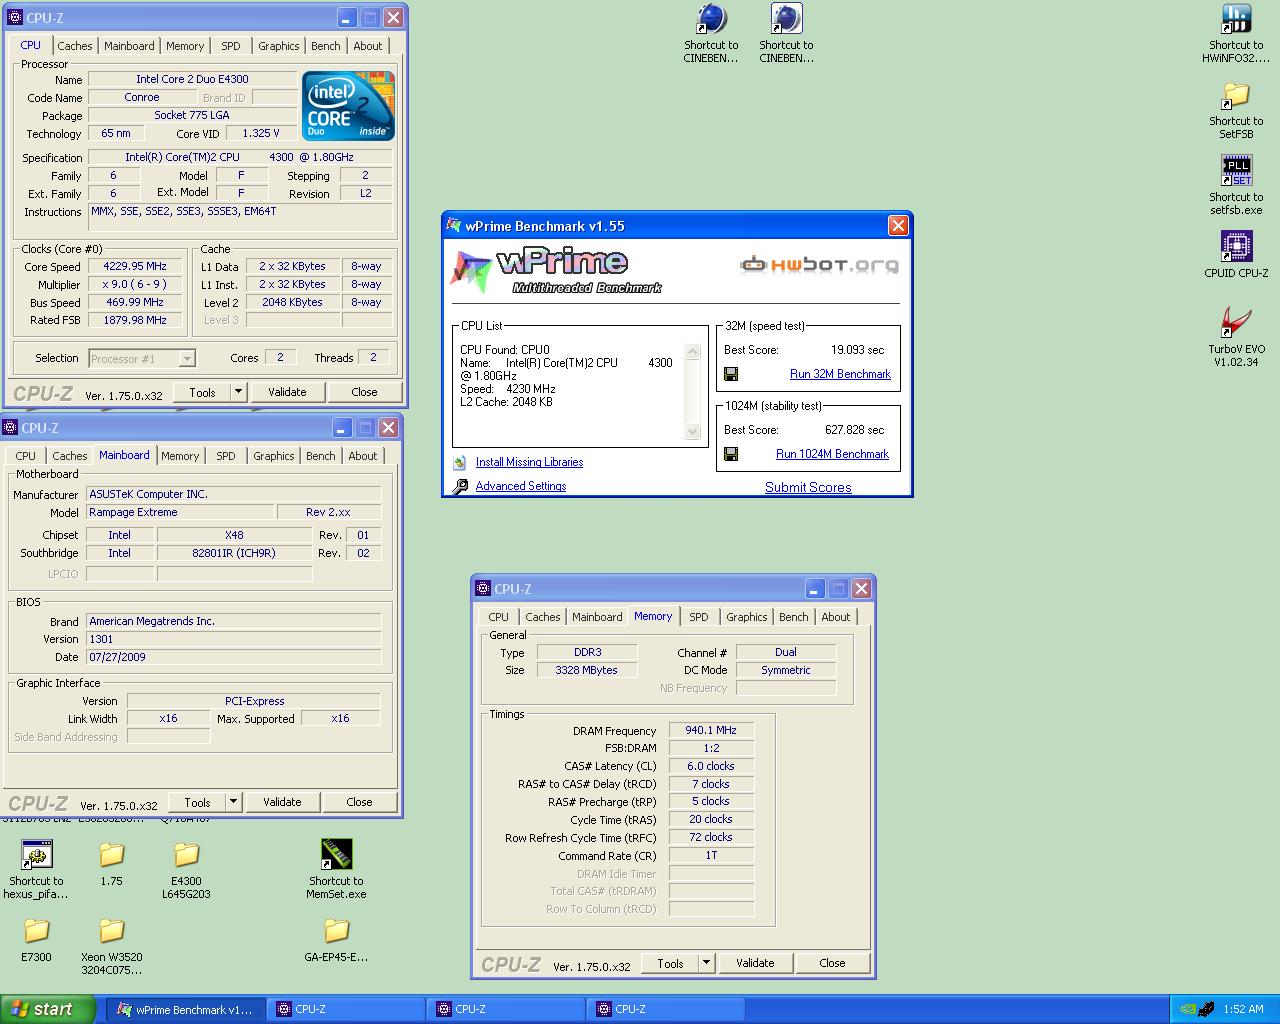Click the Intel Core 2 Duo E4300 name field
The image size is (1280, 1024).
[x=192, y=79]
